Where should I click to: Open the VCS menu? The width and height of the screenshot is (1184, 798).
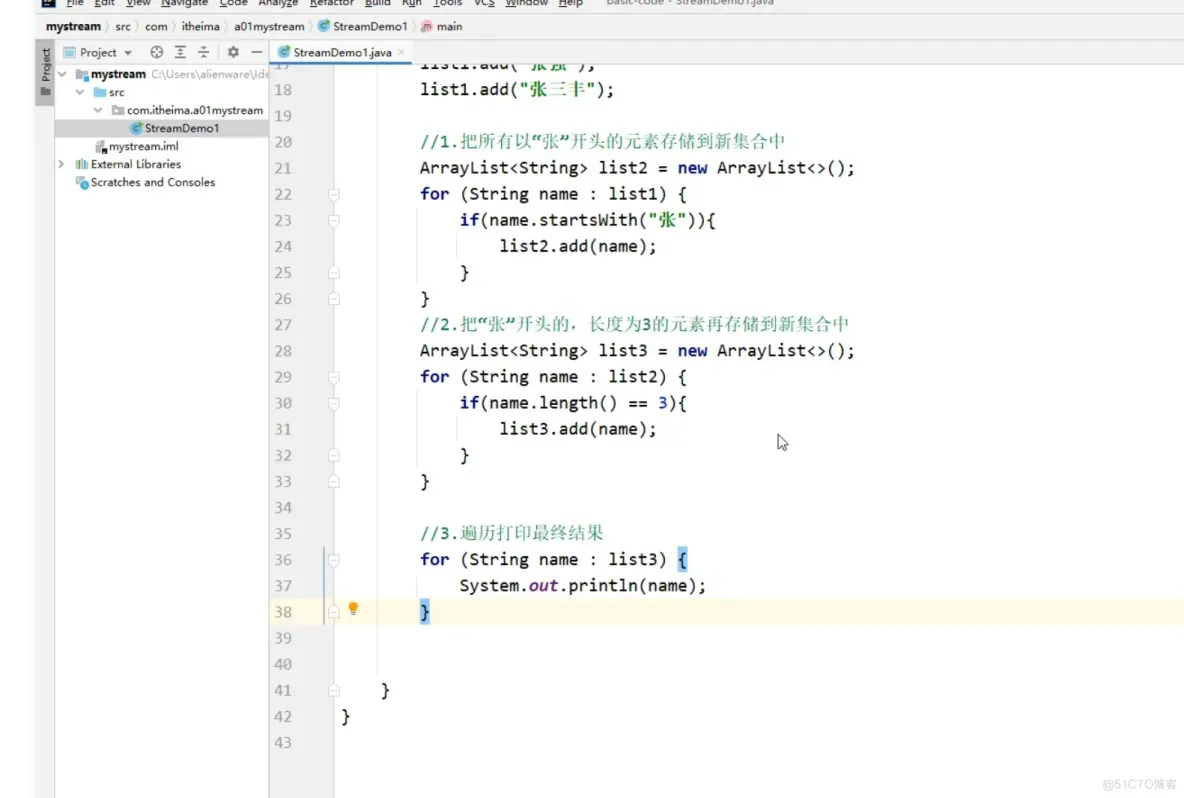pos(484,3)
